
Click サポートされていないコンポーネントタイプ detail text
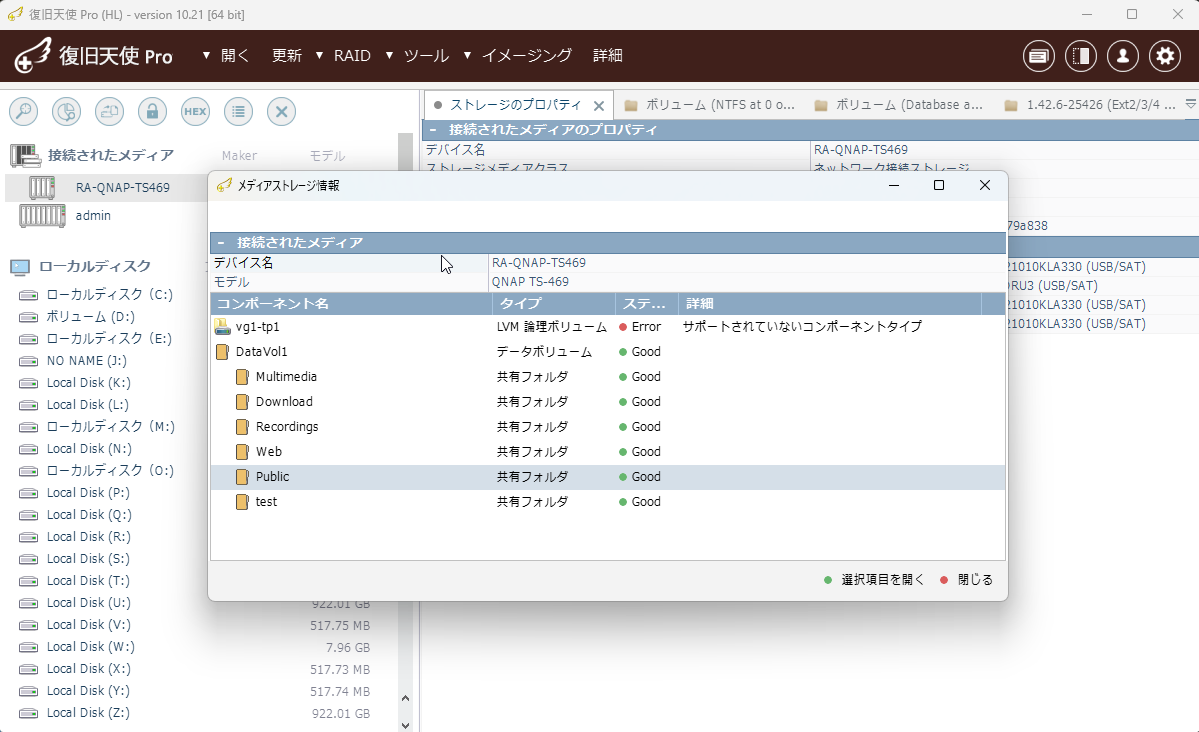802,327
